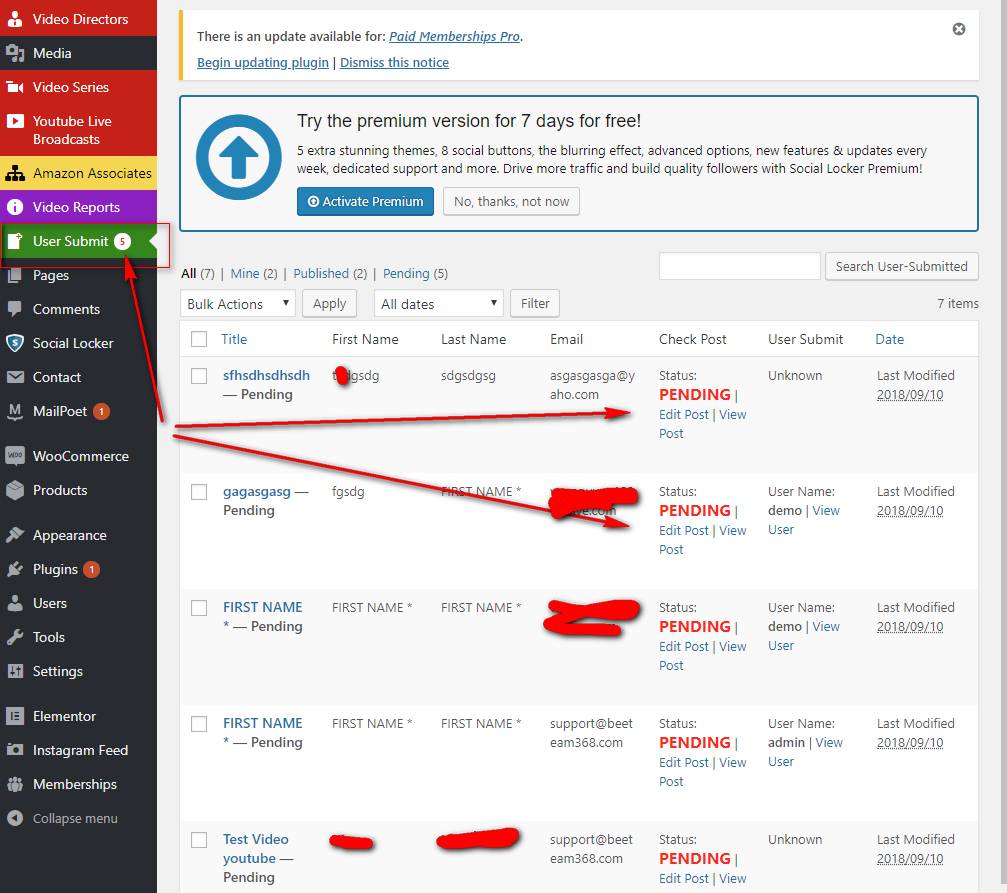
Task: Click the Instagram Feed camera icon
Action: tap(15, 750)
